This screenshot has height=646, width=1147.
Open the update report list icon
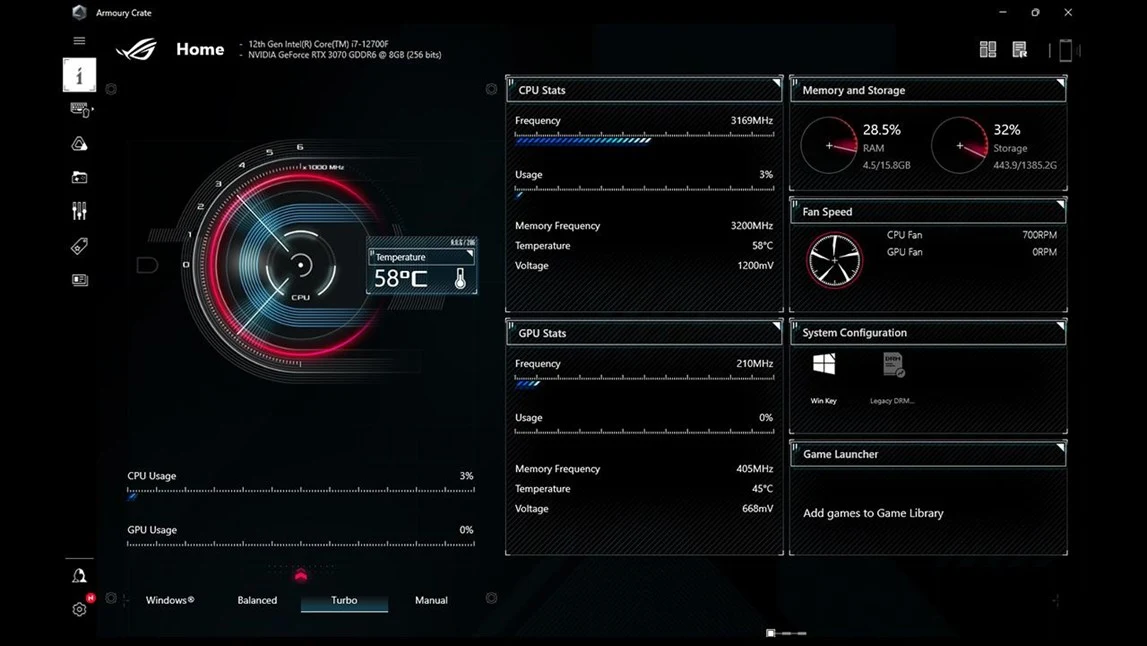click(x=1019, y=49)
